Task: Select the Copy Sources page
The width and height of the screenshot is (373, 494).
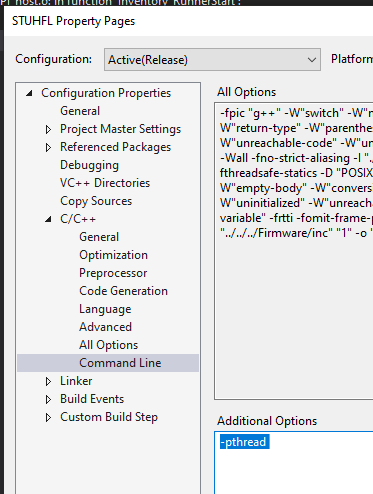Action: [x=96, y=201]
